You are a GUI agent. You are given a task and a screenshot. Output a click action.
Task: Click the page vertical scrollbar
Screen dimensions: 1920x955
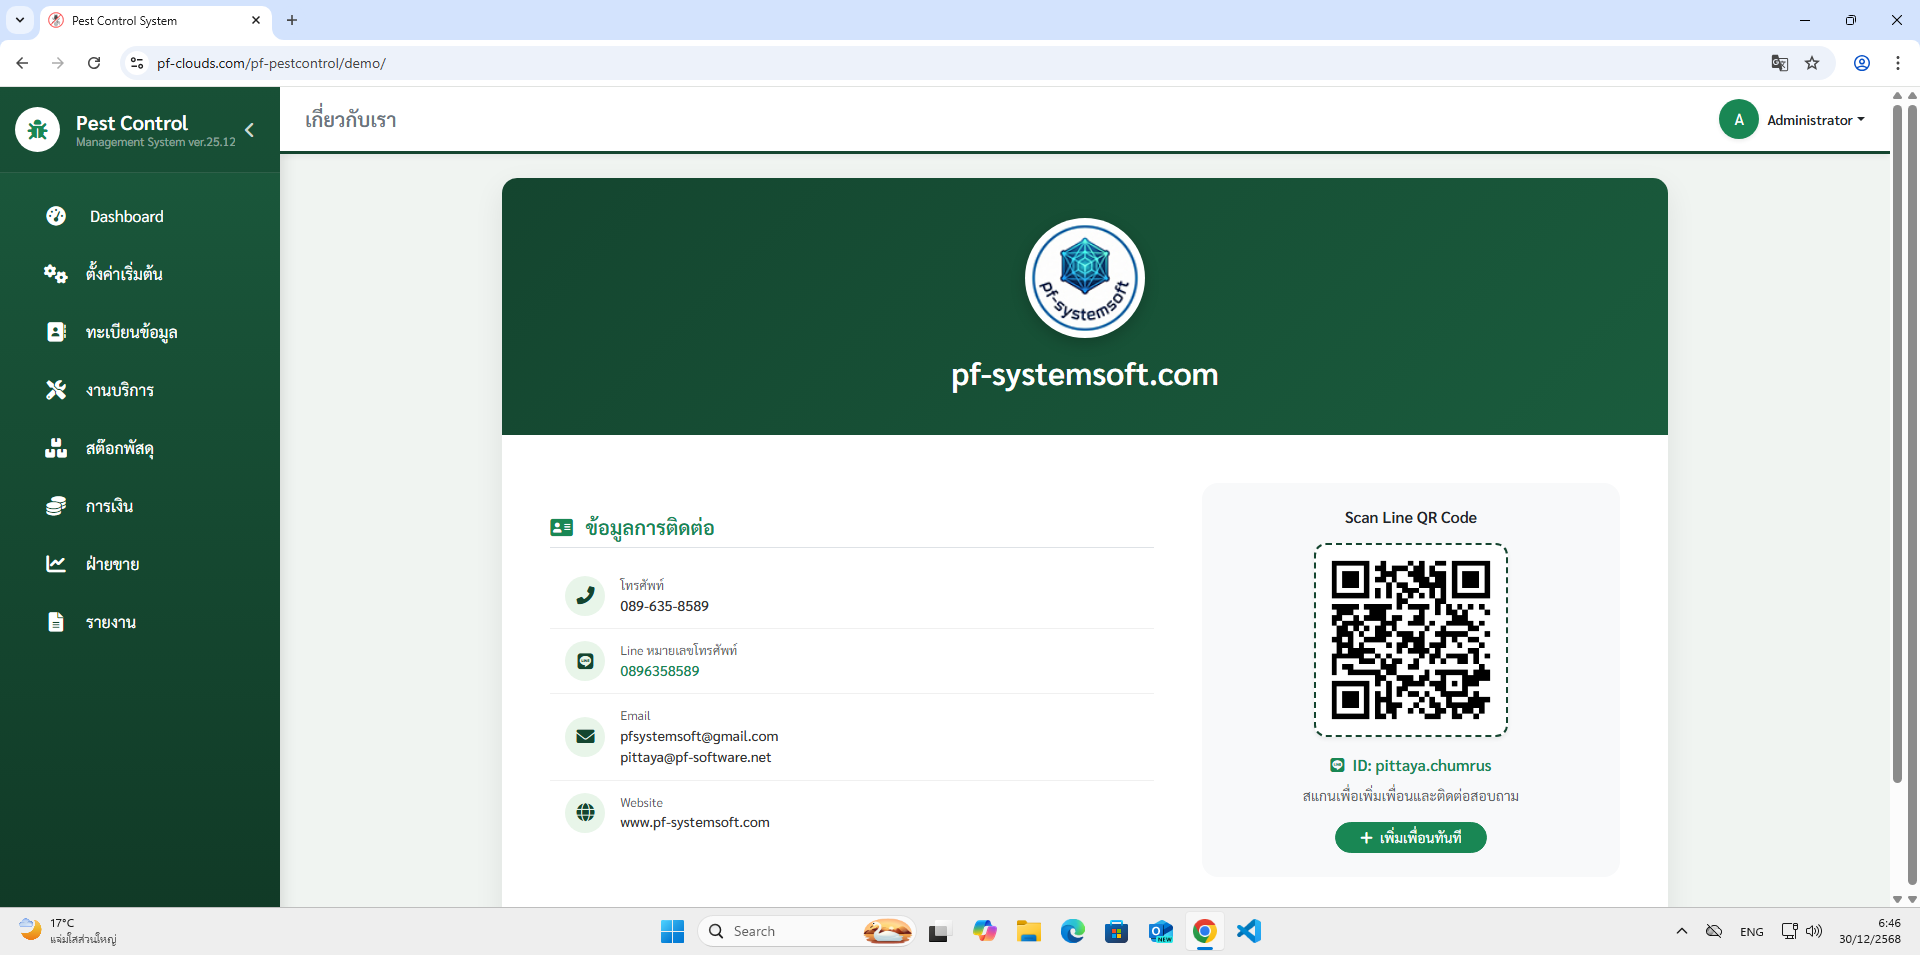coord(1897,440)
